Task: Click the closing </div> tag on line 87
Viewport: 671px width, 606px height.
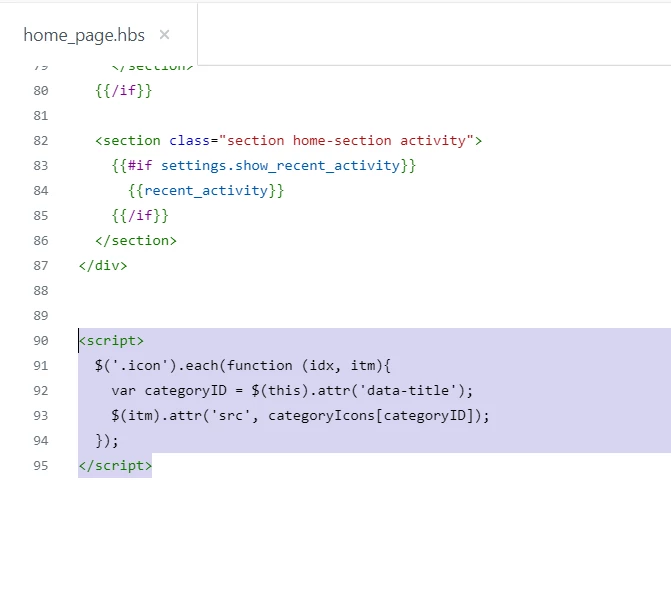Action: [103, 265]
